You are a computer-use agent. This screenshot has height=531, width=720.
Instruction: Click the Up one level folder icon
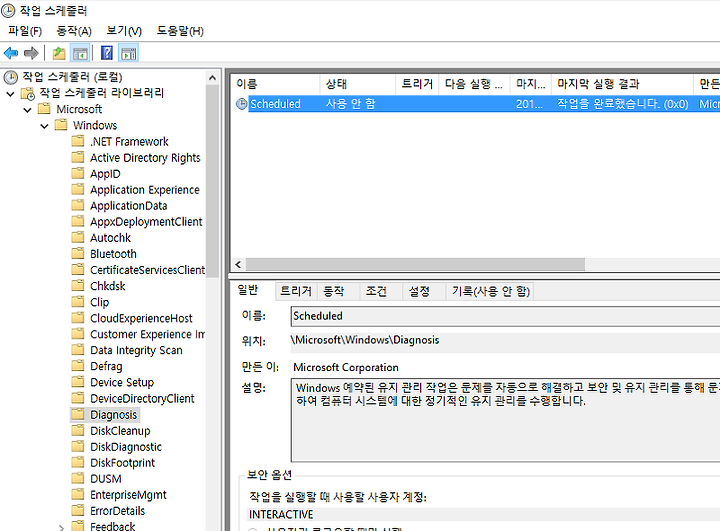pos(59,53)
